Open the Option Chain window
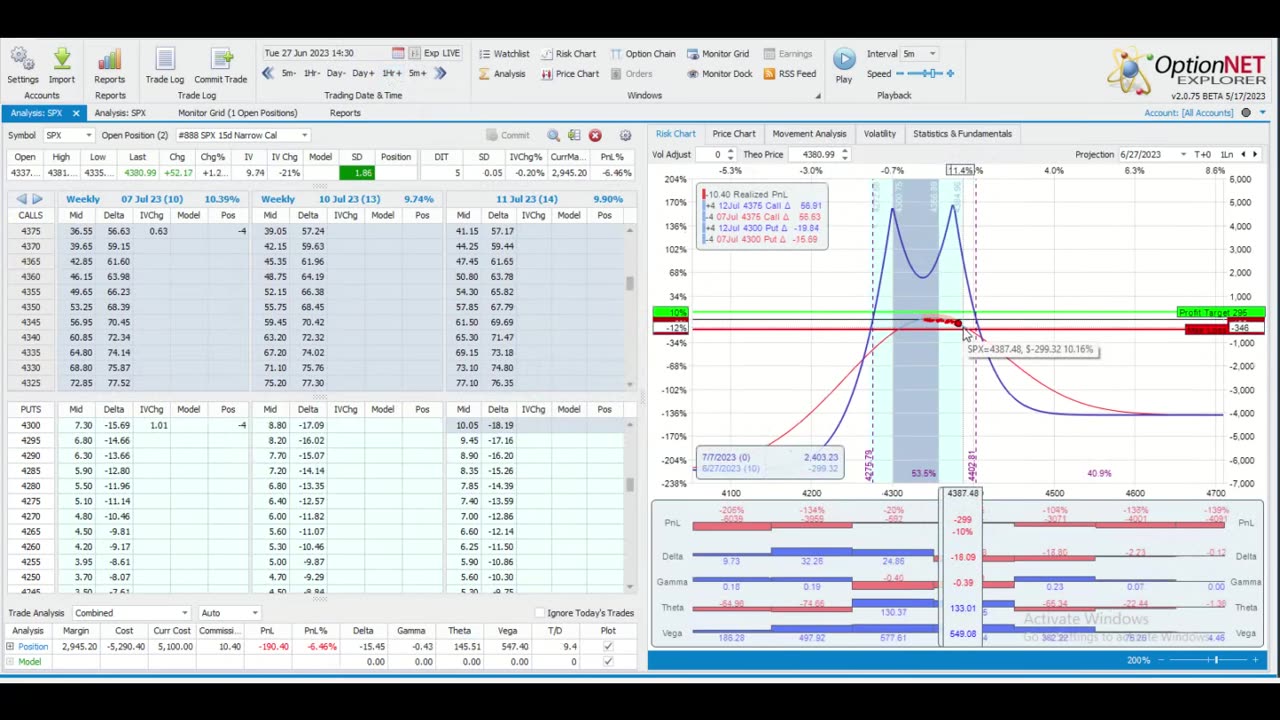The width and height of the screenshot is (1280, 720). (x=643, y=54)
